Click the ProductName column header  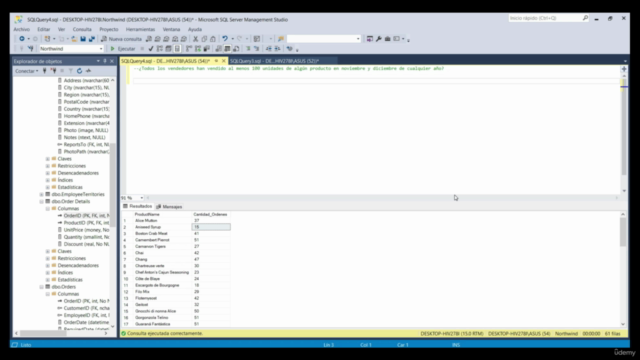(x=162, y=214)
